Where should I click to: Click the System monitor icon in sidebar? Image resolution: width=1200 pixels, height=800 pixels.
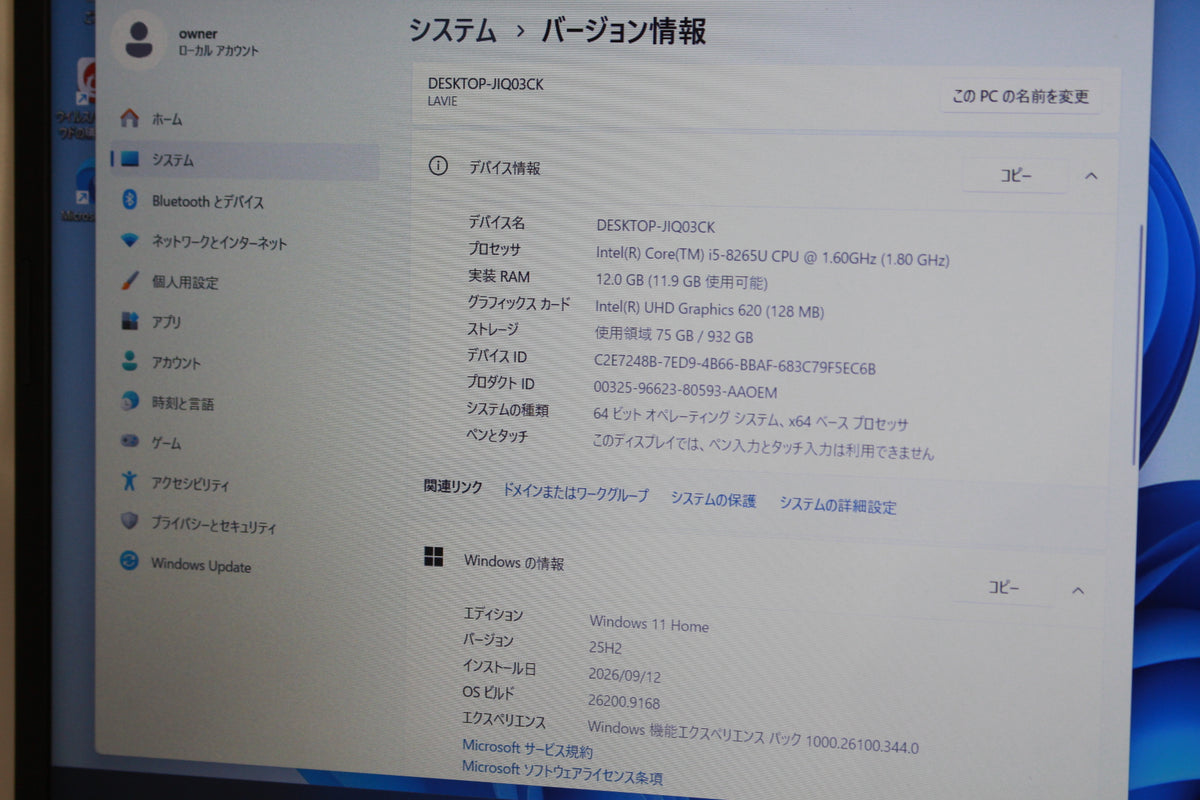tap(130, 159)
